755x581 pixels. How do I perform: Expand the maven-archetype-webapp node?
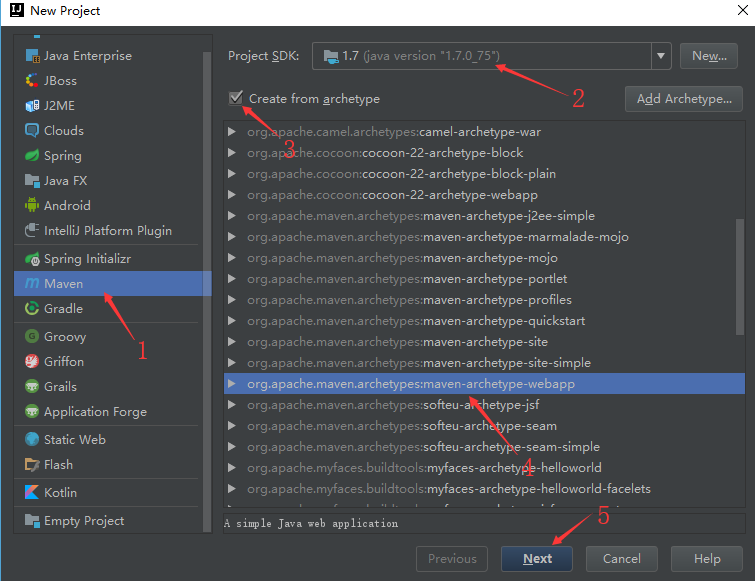pyautogui.click(x=232, y=384)
